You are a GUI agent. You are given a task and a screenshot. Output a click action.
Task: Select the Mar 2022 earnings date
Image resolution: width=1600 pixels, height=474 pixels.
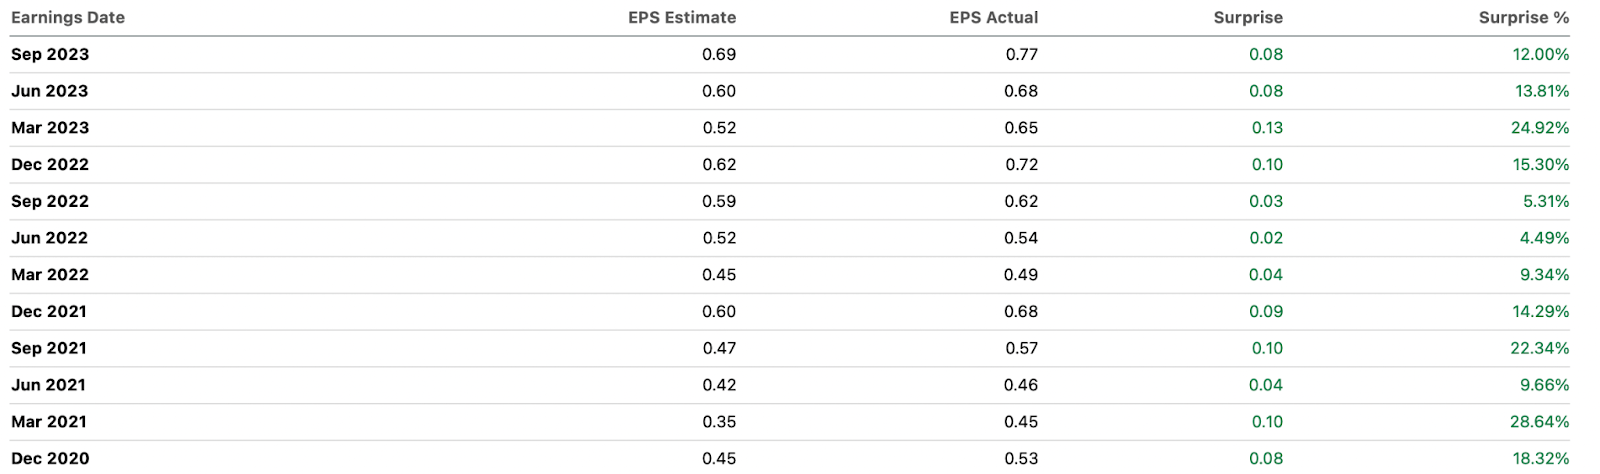[x=50, y=275]
